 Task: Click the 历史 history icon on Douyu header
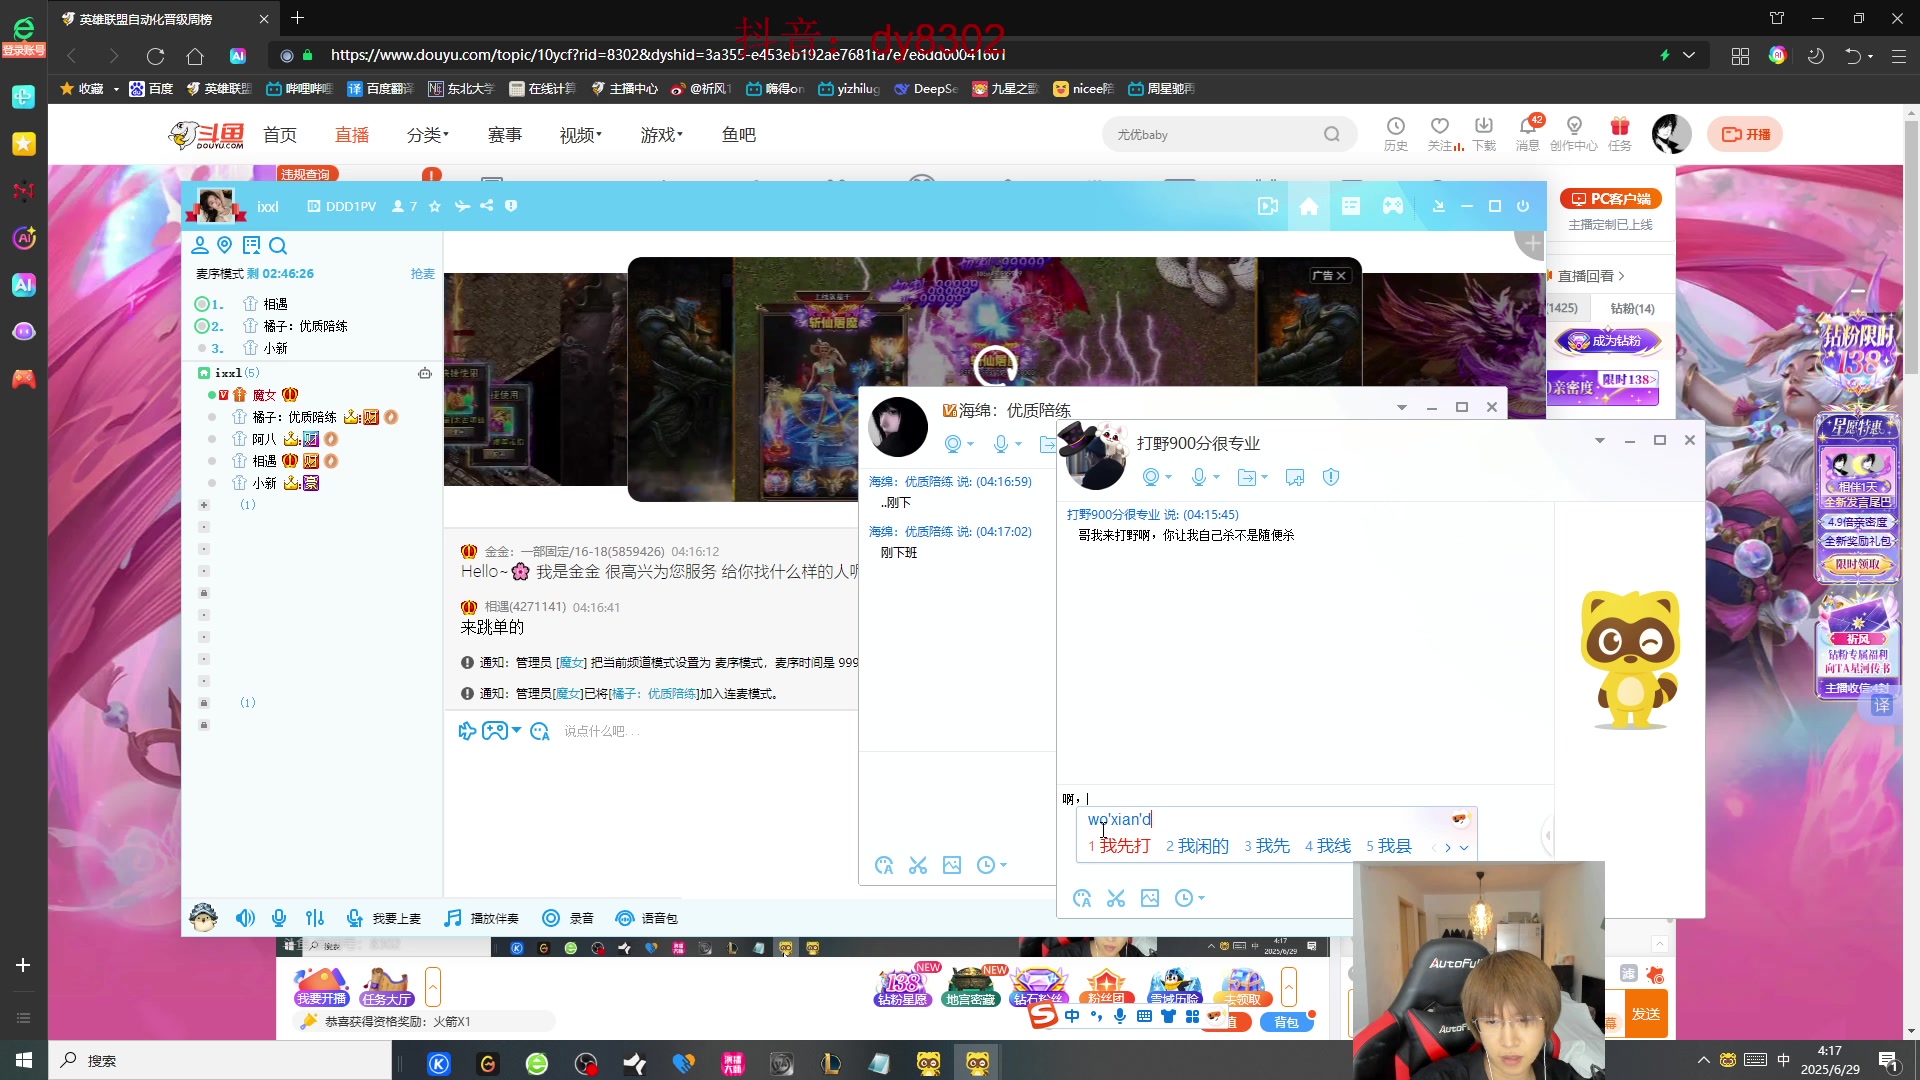click(x=1396, y=134)
